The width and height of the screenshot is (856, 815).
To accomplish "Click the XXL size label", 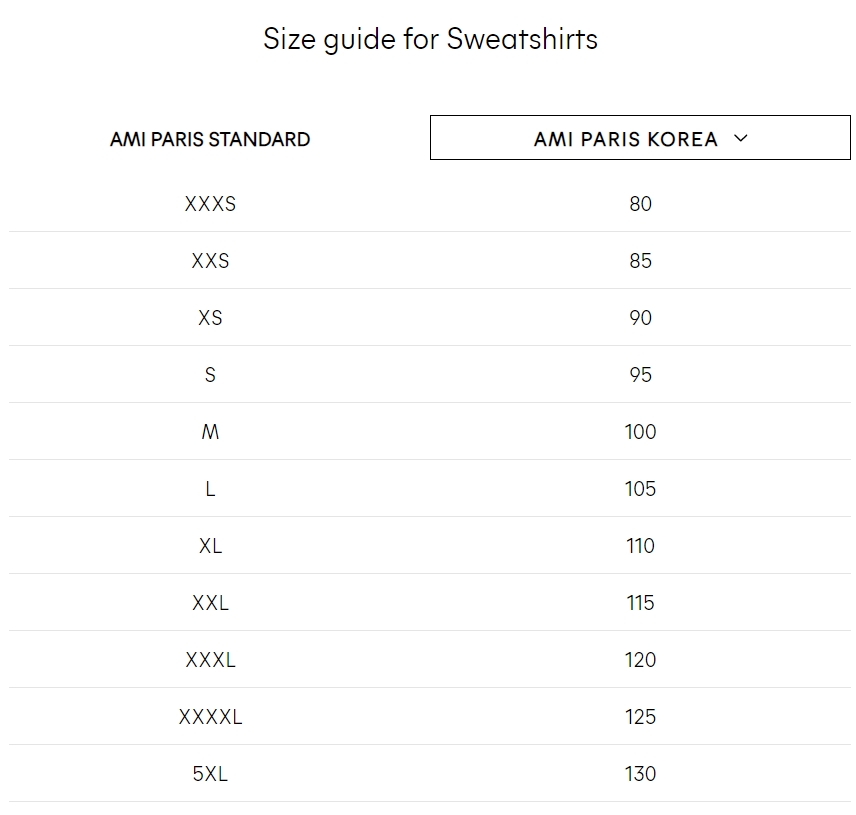I will tap(210, 603).
